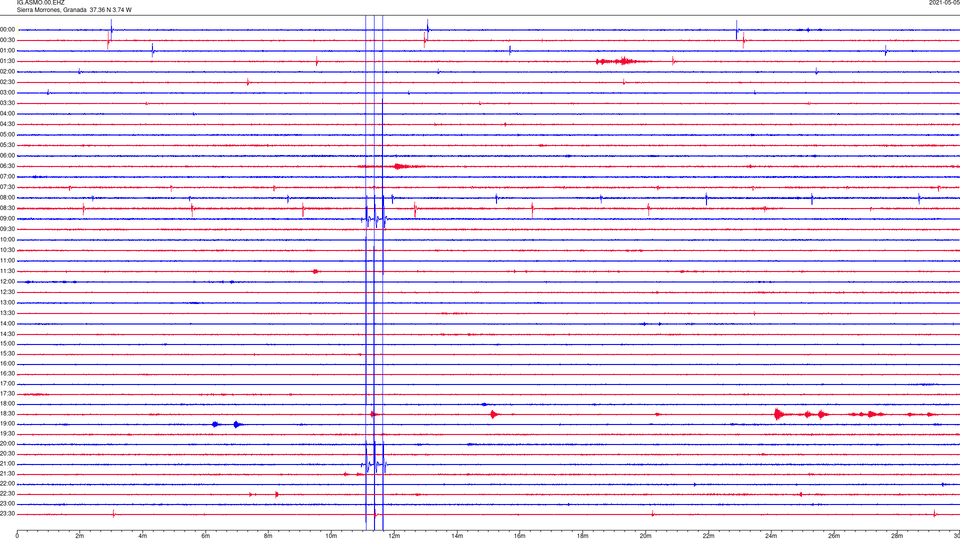Viewport: 960px width, 540px height.
Task: Click the blue double burst on the 19:00 trace
Action: pyautogui.click(x=227, y=424)
